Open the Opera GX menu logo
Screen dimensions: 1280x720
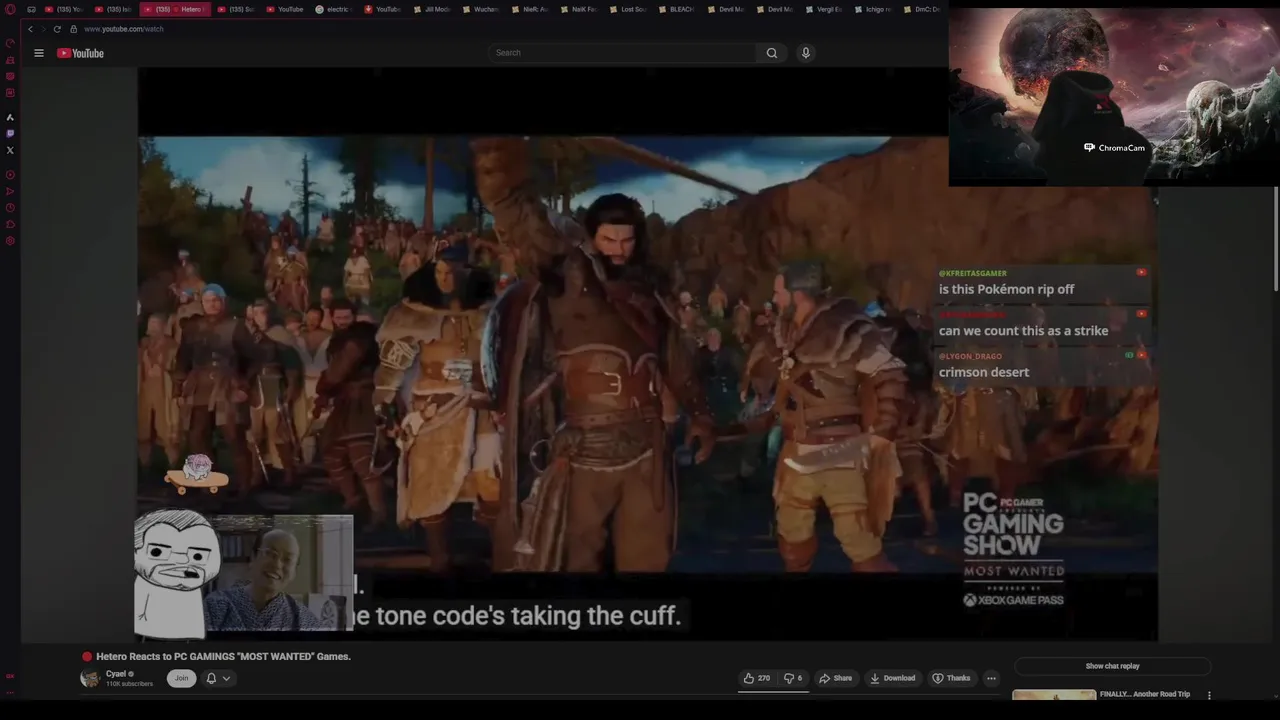click(10, 10)
